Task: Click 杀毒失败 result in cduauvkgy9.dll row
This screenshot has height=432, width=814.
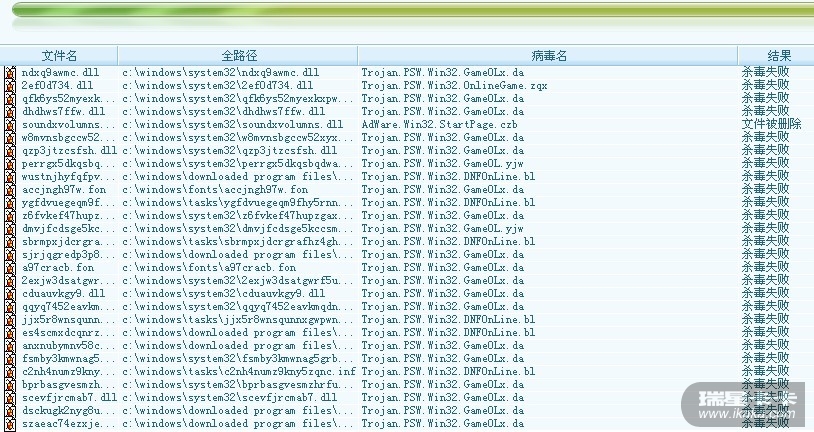Action: pyautogui.click(x=765, y=293)
